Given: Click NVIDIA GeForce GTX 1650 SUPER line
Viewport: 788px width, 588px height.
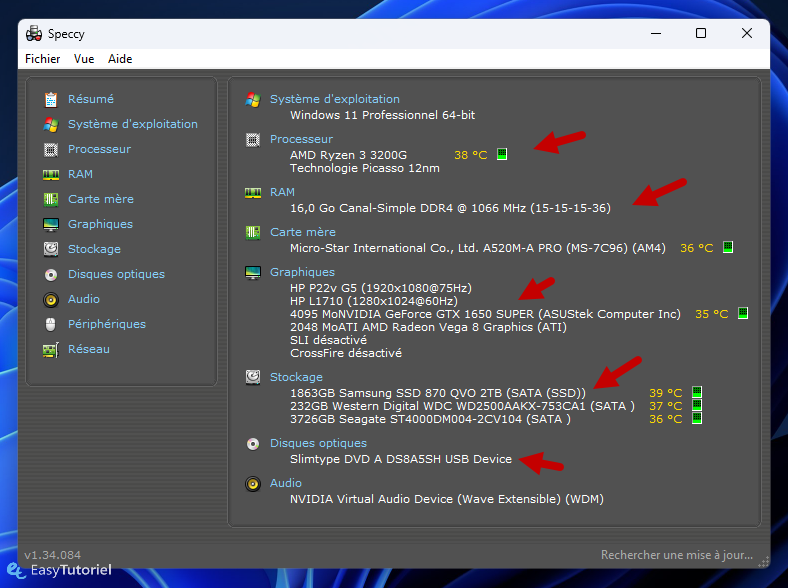Looking at the screenshot, I should [485, 314].
